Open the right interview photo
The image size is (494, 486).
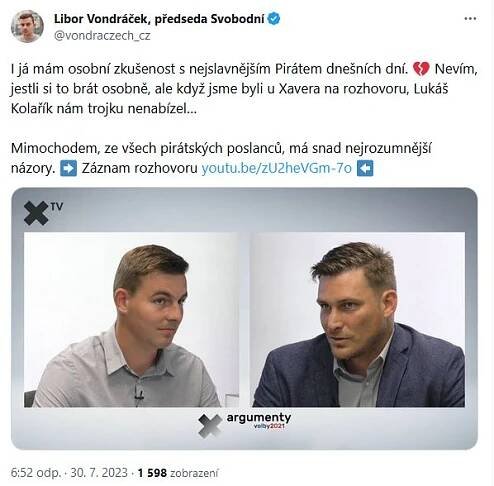point(358,319)
